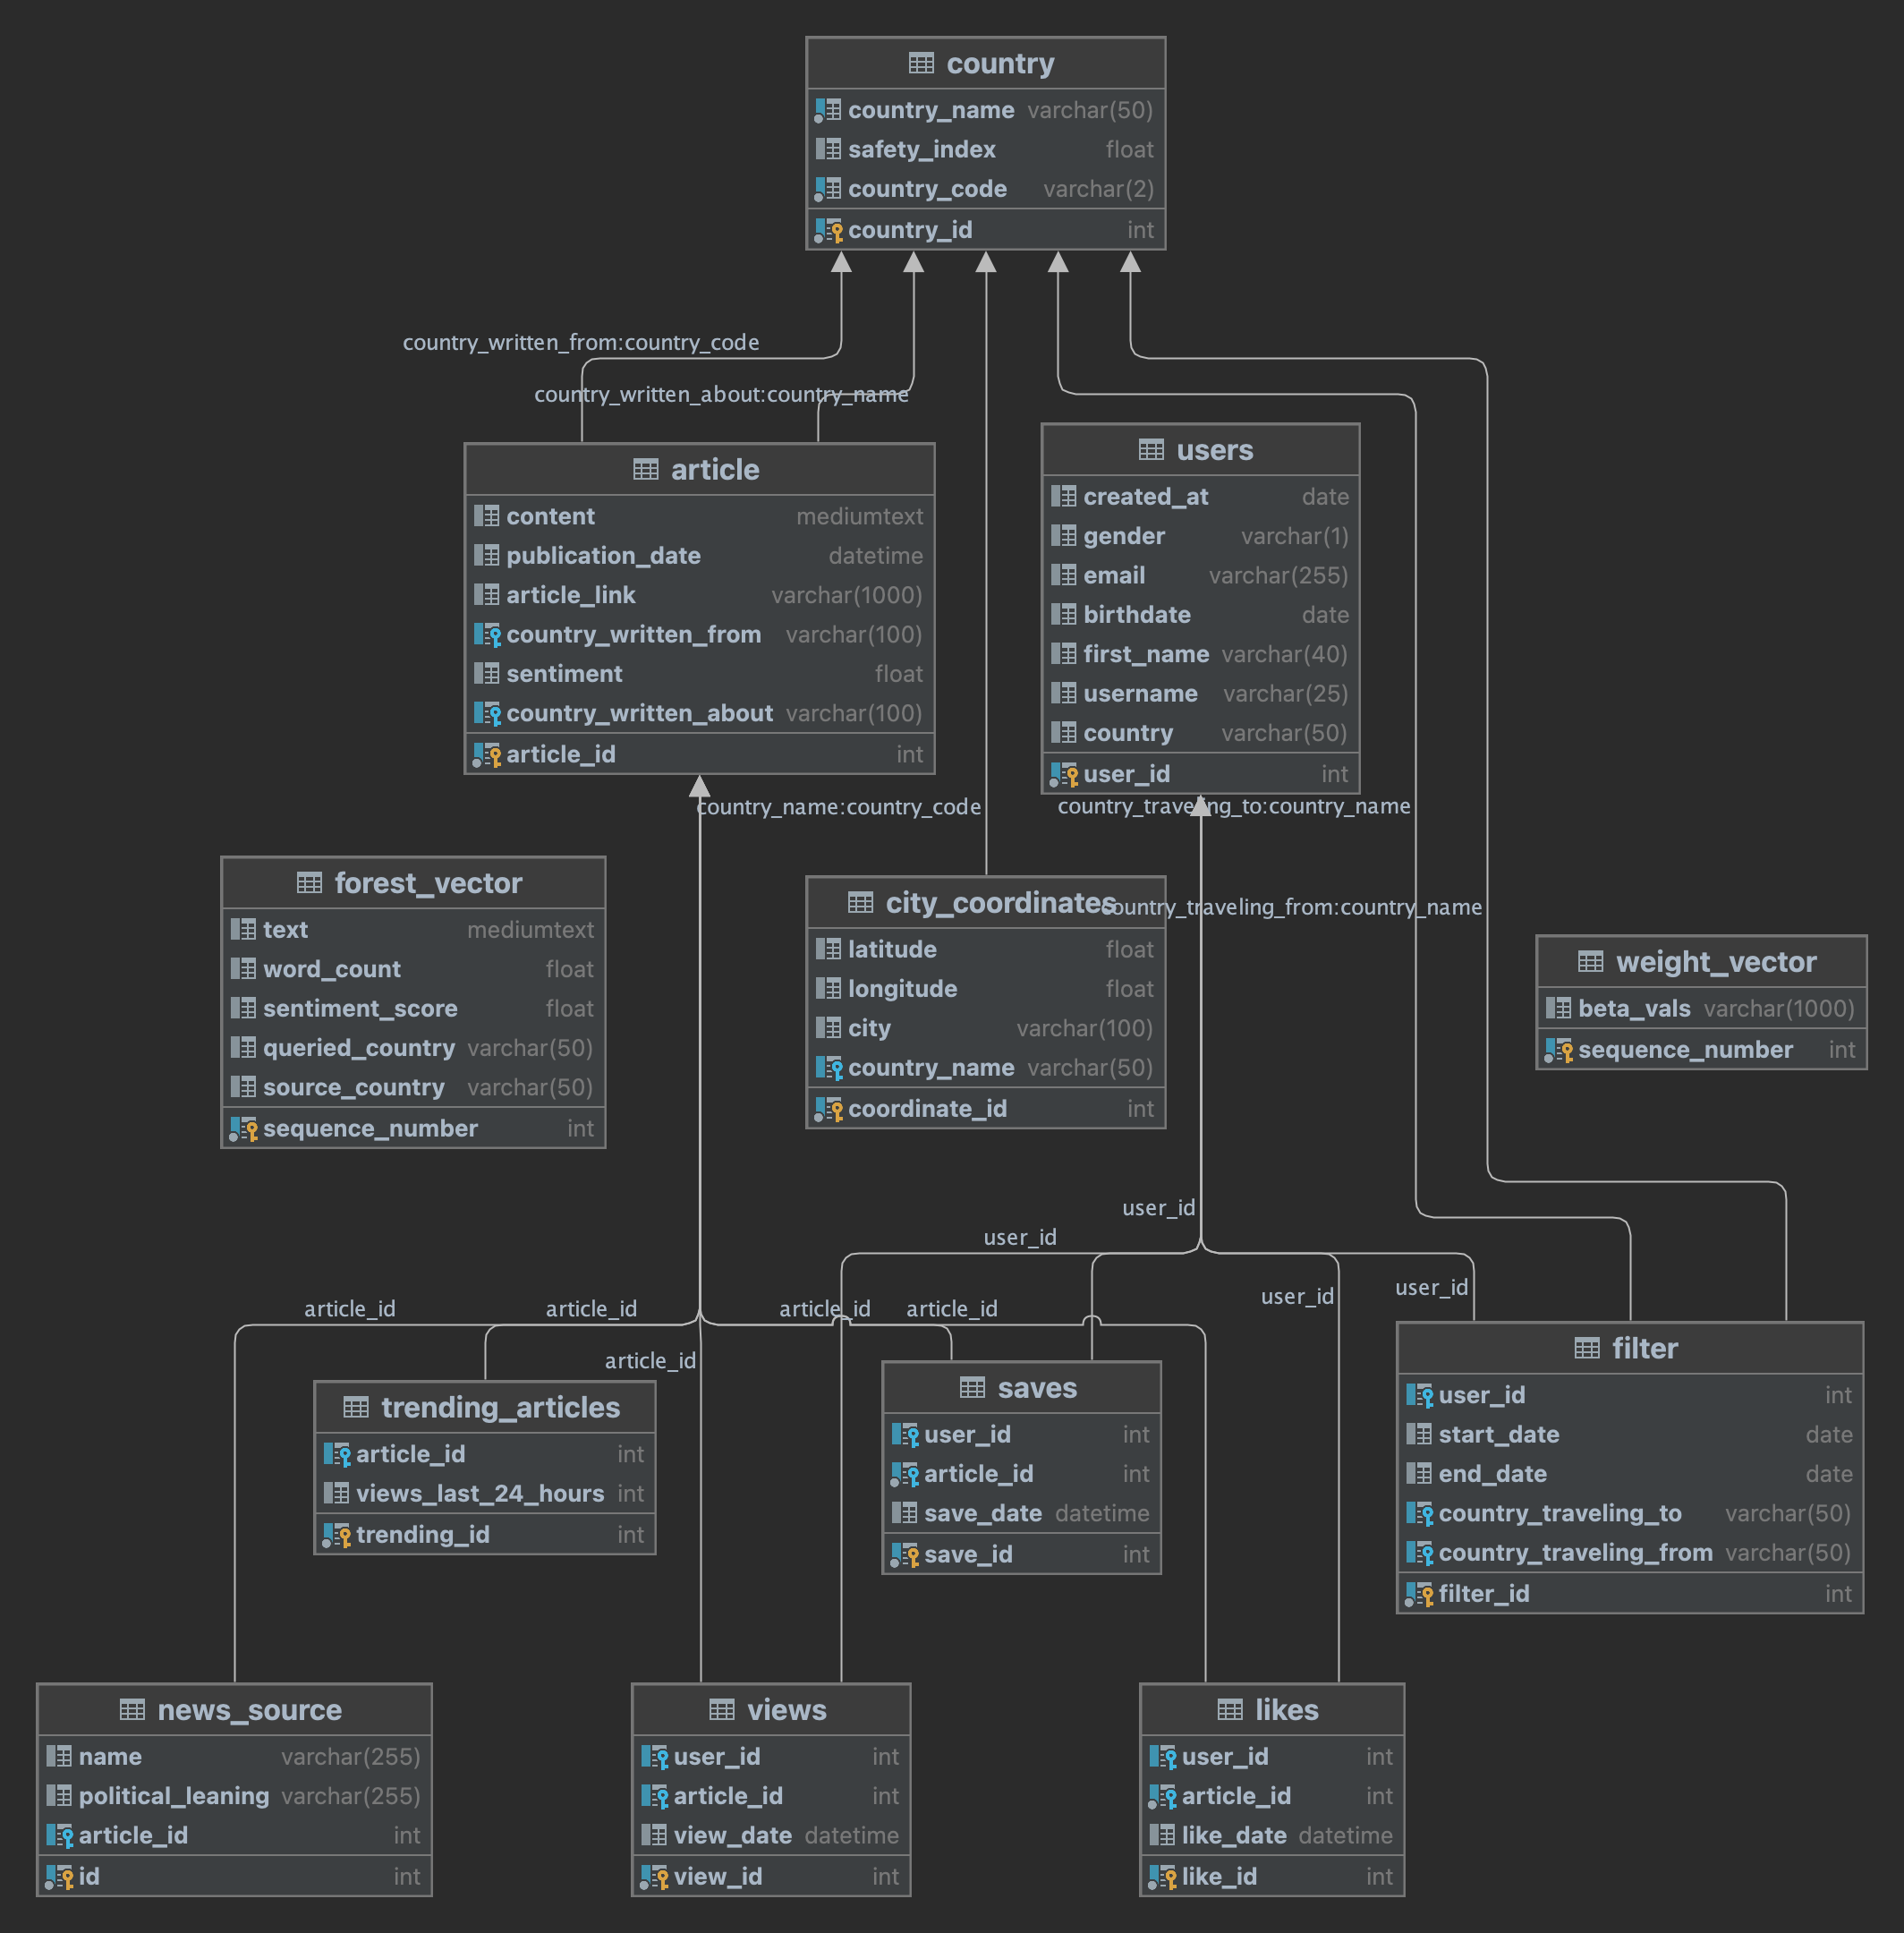Viewport: 1904px width, 1933px height.
Task: Select the political_leaning column in news_source
Action: tap(234, 1797)
